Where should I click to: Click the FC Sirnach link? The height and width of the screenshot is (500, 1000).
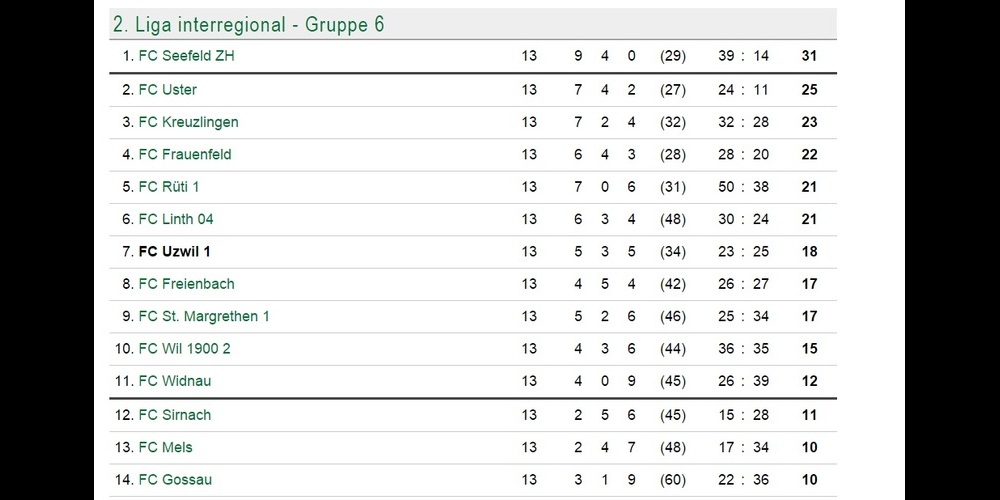tap(174, 415)
